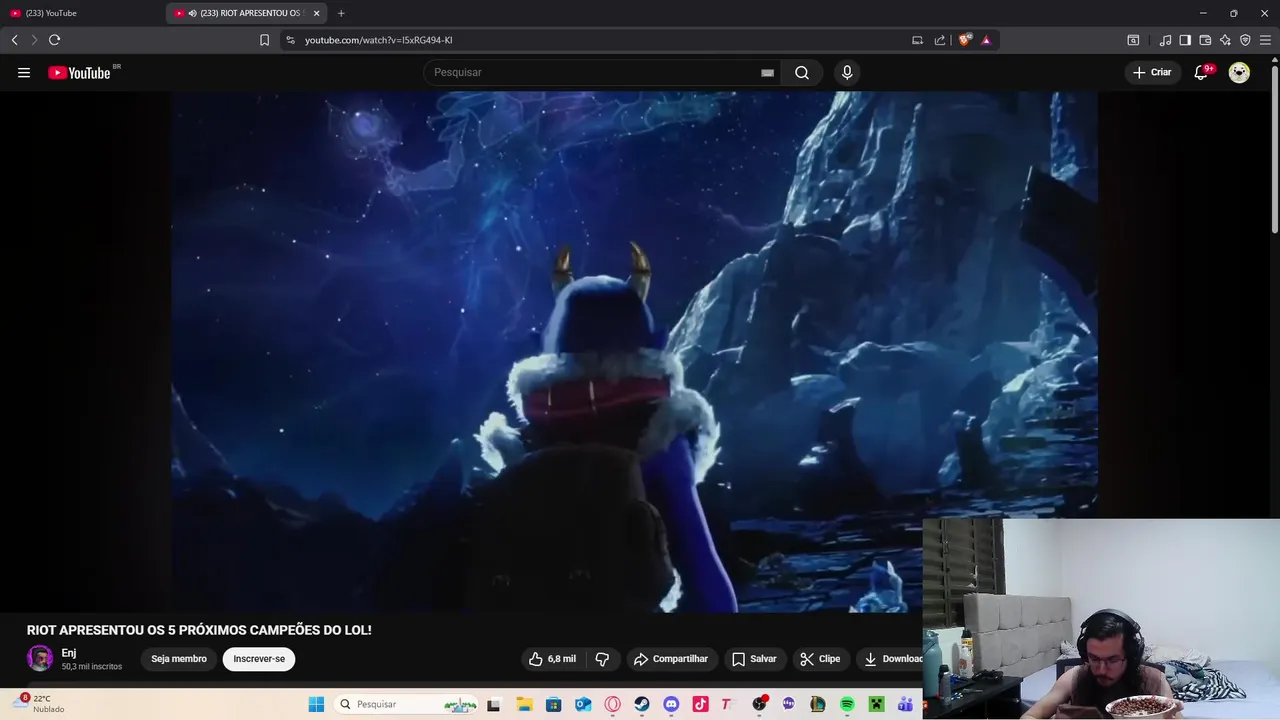This screenshot has height=720, width=1280.
Task: Bookmark this page
Action: click(x=264, y=40)
